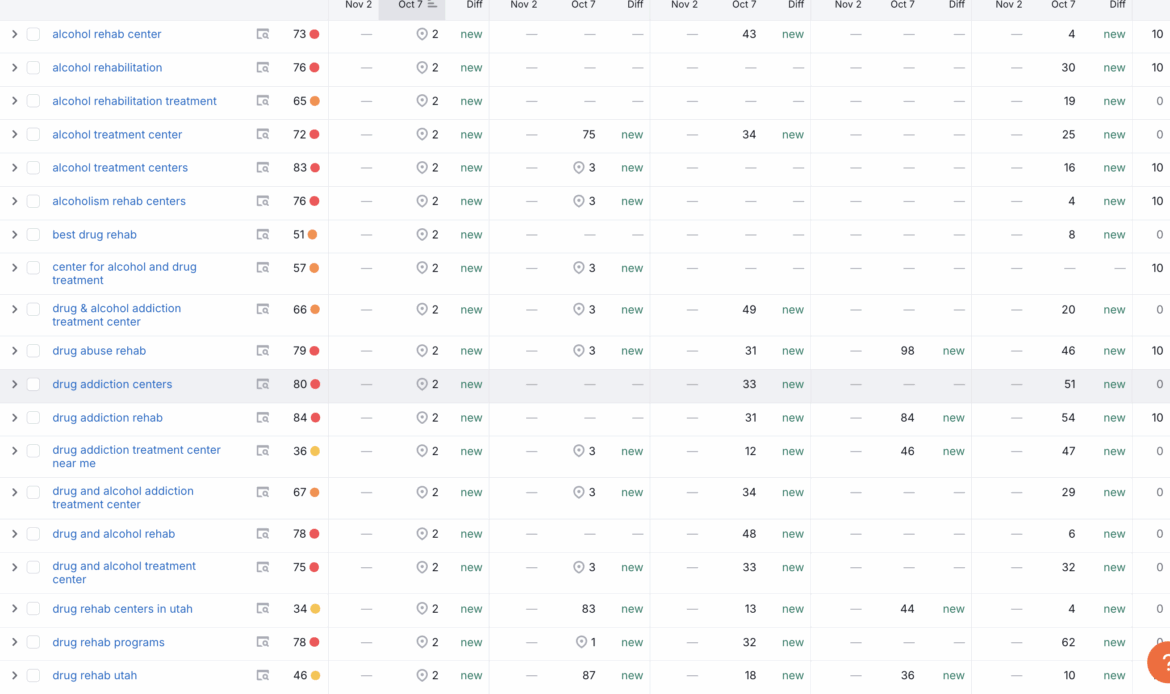Open SERP preview icon for alcohol rehab center
1170x694 pixels.
coord(263,34)
